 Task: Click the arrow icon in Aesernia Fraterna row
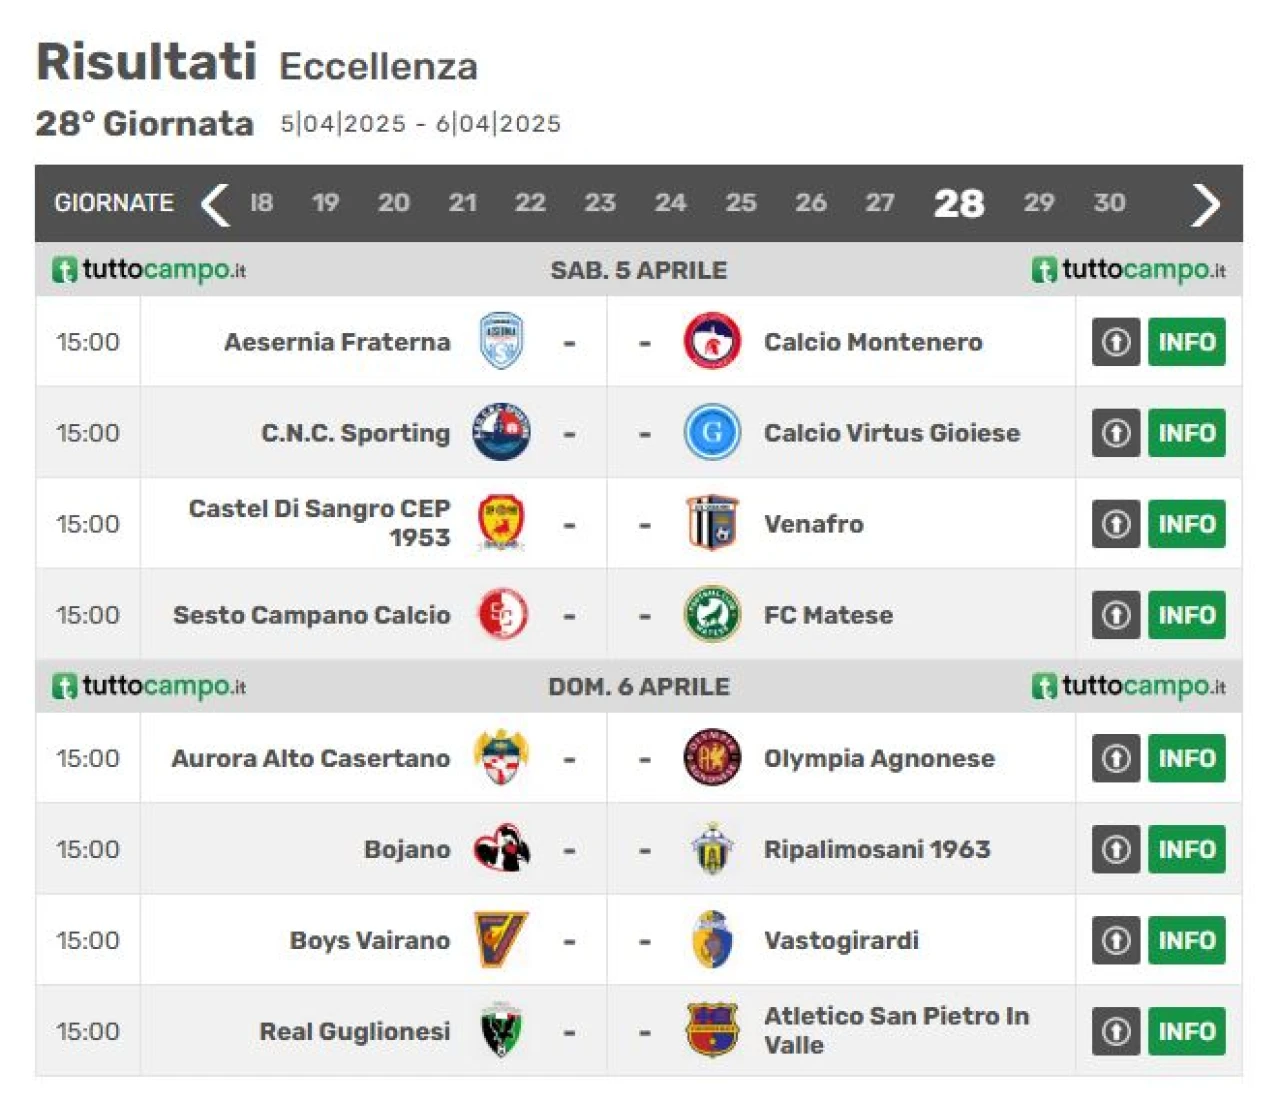pyautogui.click(x=1116, y=342)
